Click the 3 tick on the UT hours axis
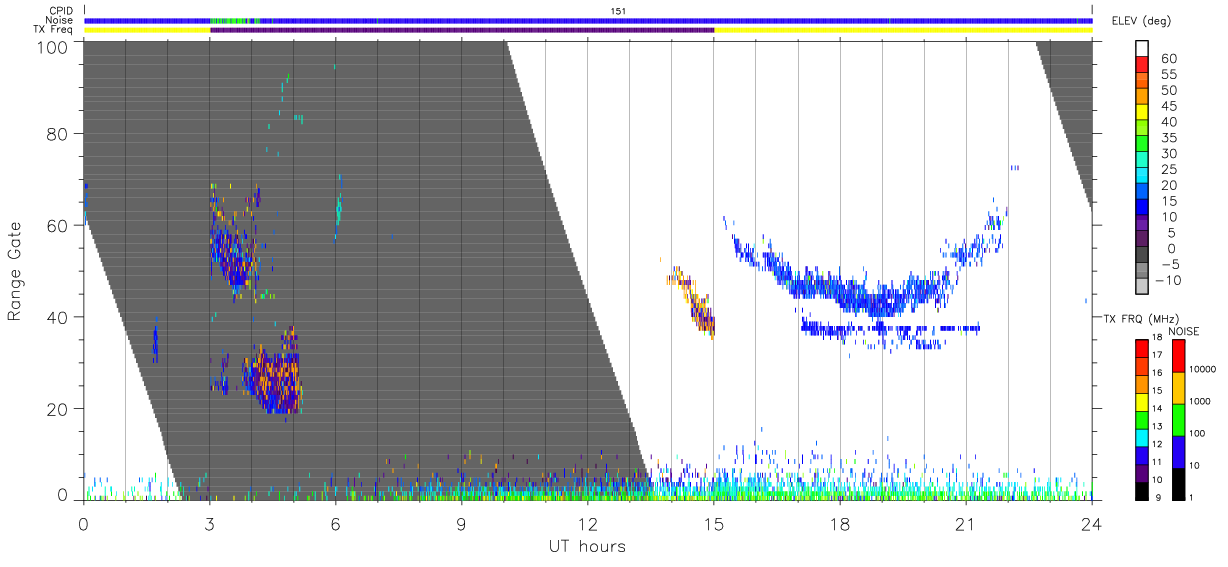1228x567 pixels. 209,522
